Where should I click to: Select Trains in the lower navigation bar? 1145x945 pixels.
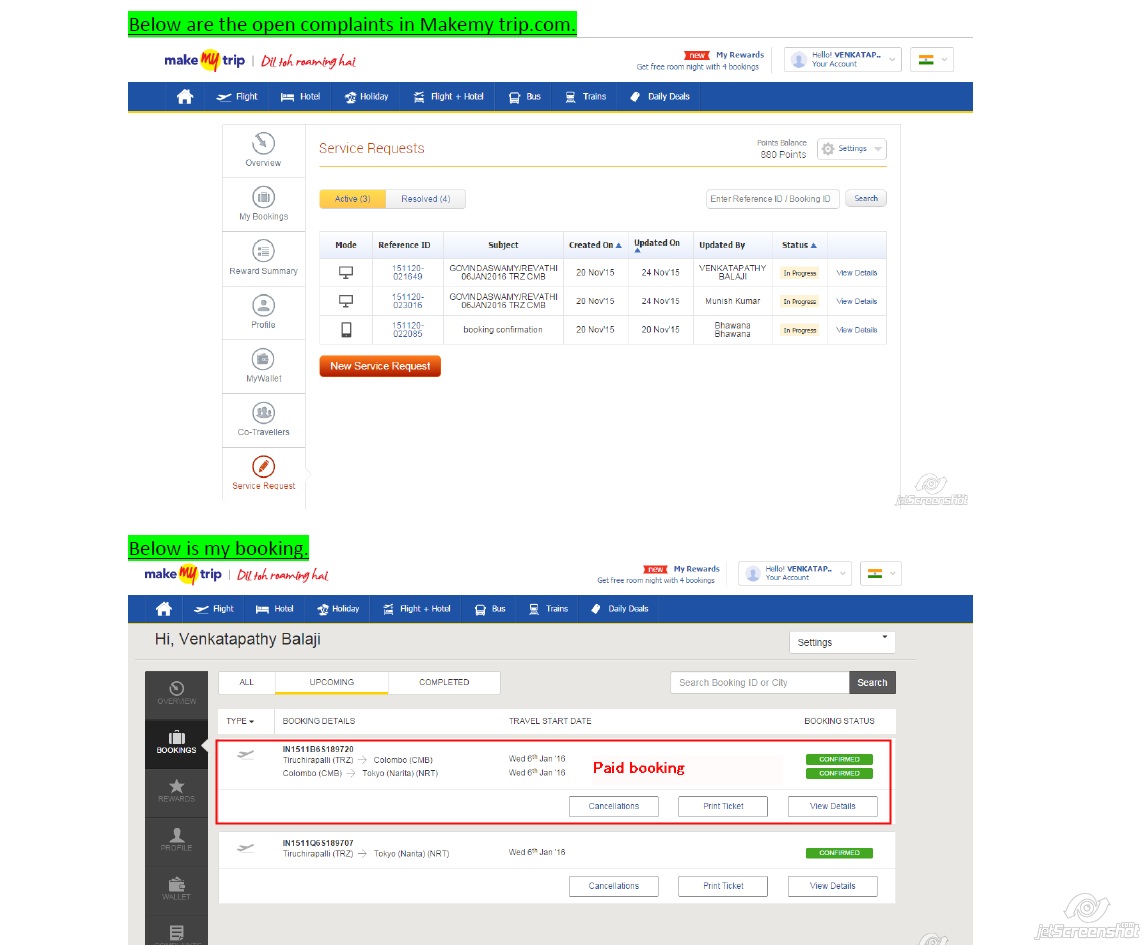pos(548,609)
